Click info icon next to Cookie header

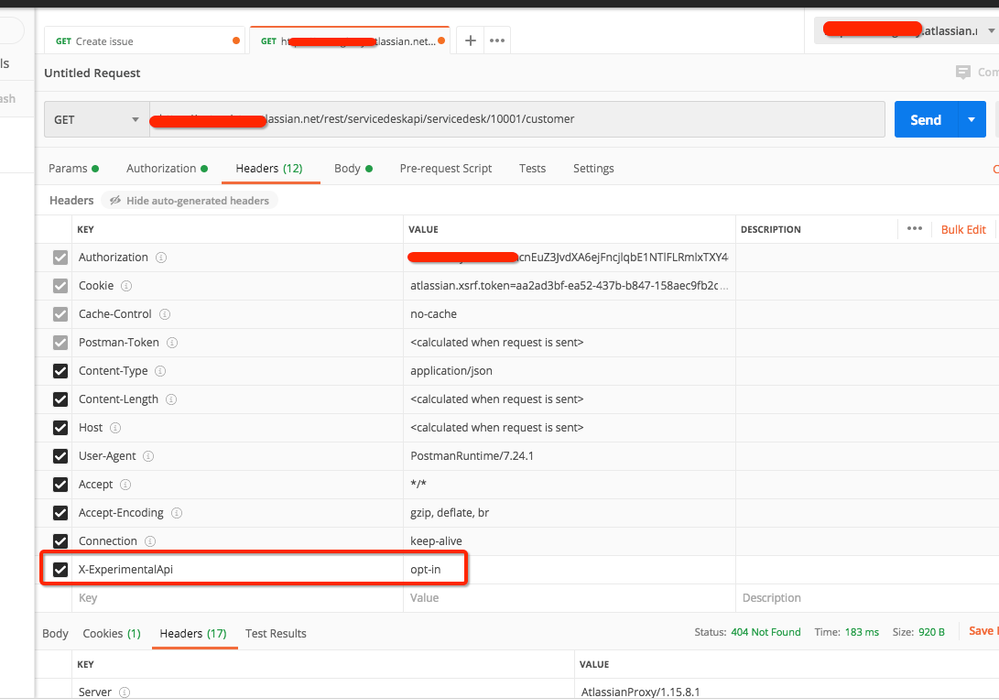click(x=126, y=286)
